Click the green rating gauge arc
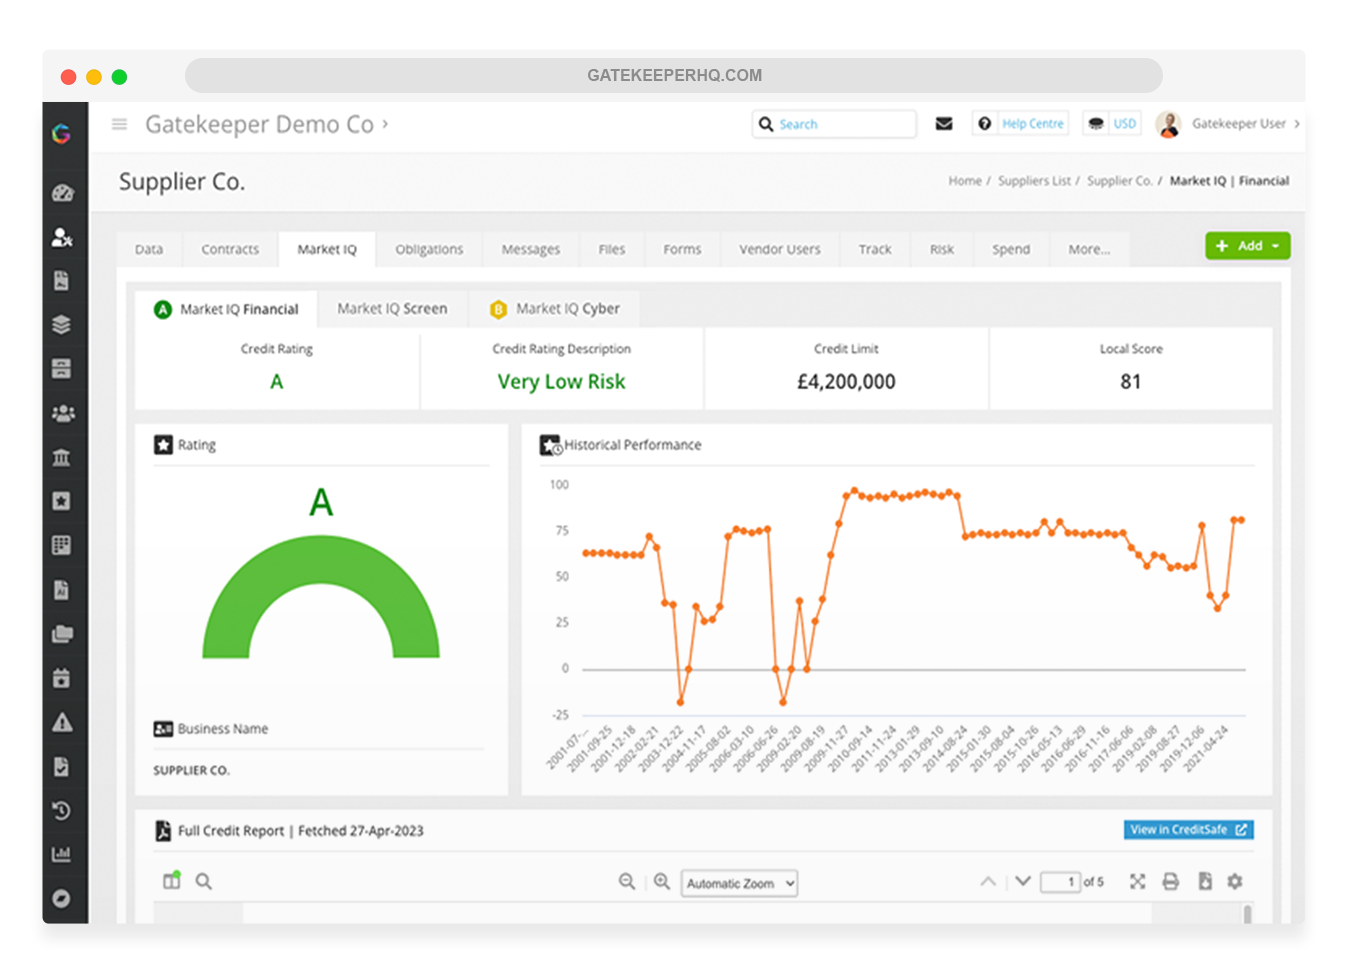 (x=321, y=597)
